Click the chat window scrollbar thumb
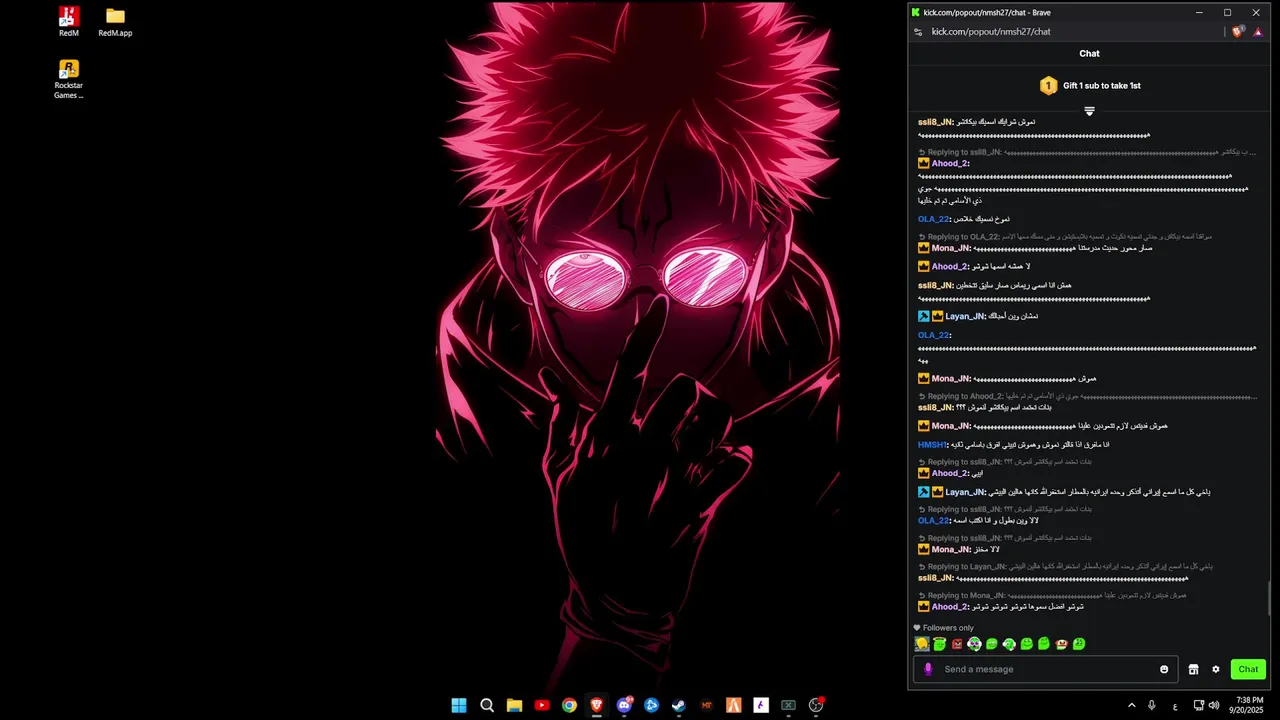 [x=1271, y=599]
